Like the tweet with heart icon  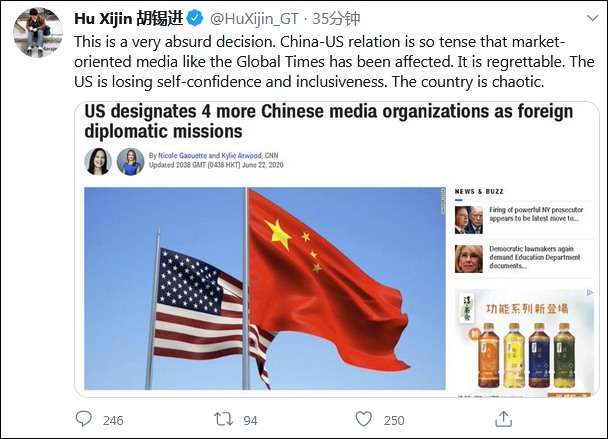pyautogui.click(x=363, y=419)
